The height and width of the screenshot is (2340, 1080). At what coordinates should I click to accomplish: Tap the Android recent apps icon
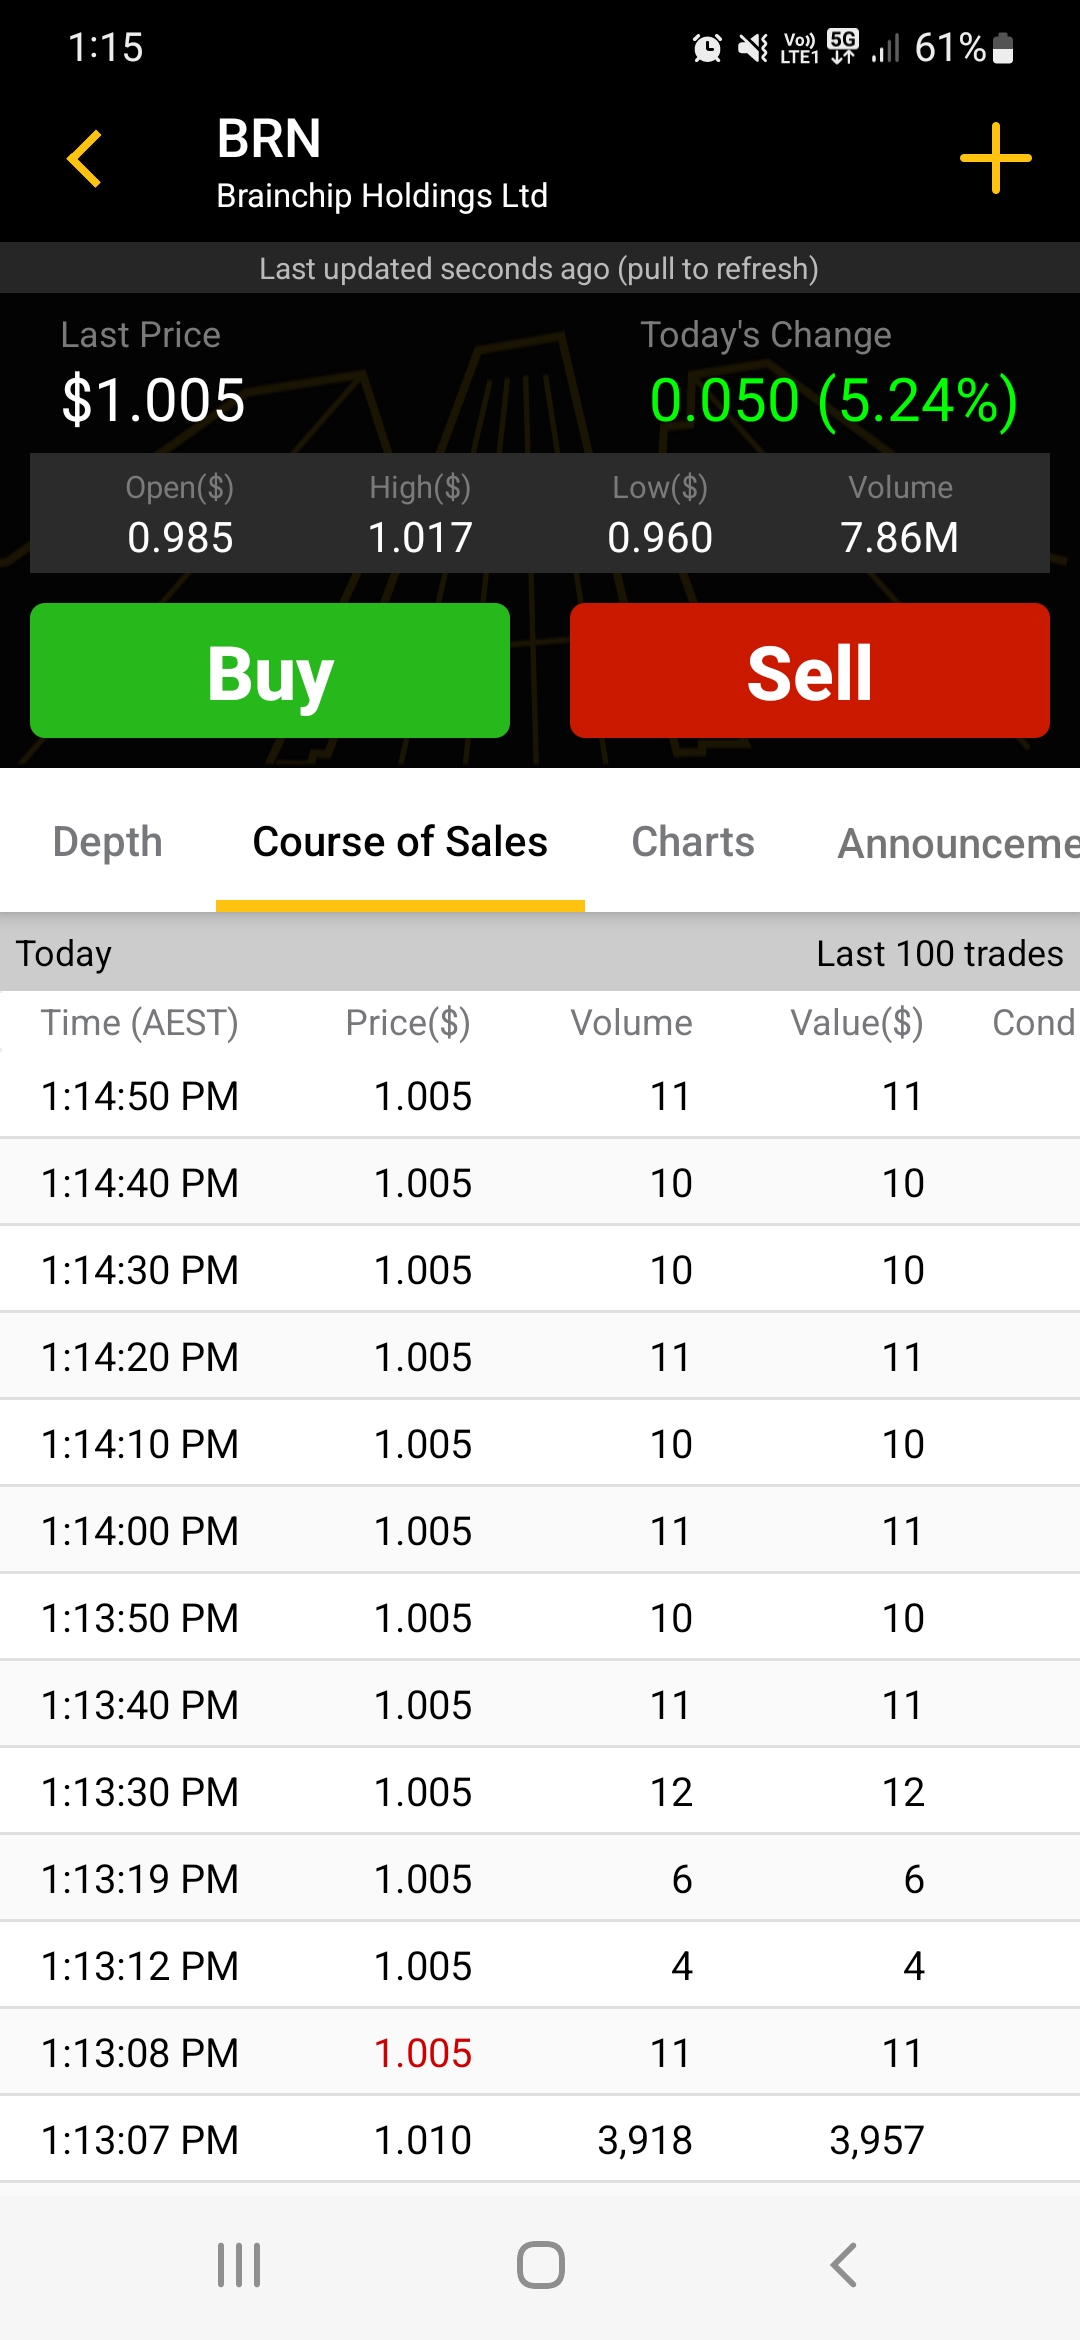(x=239, y=2264)
